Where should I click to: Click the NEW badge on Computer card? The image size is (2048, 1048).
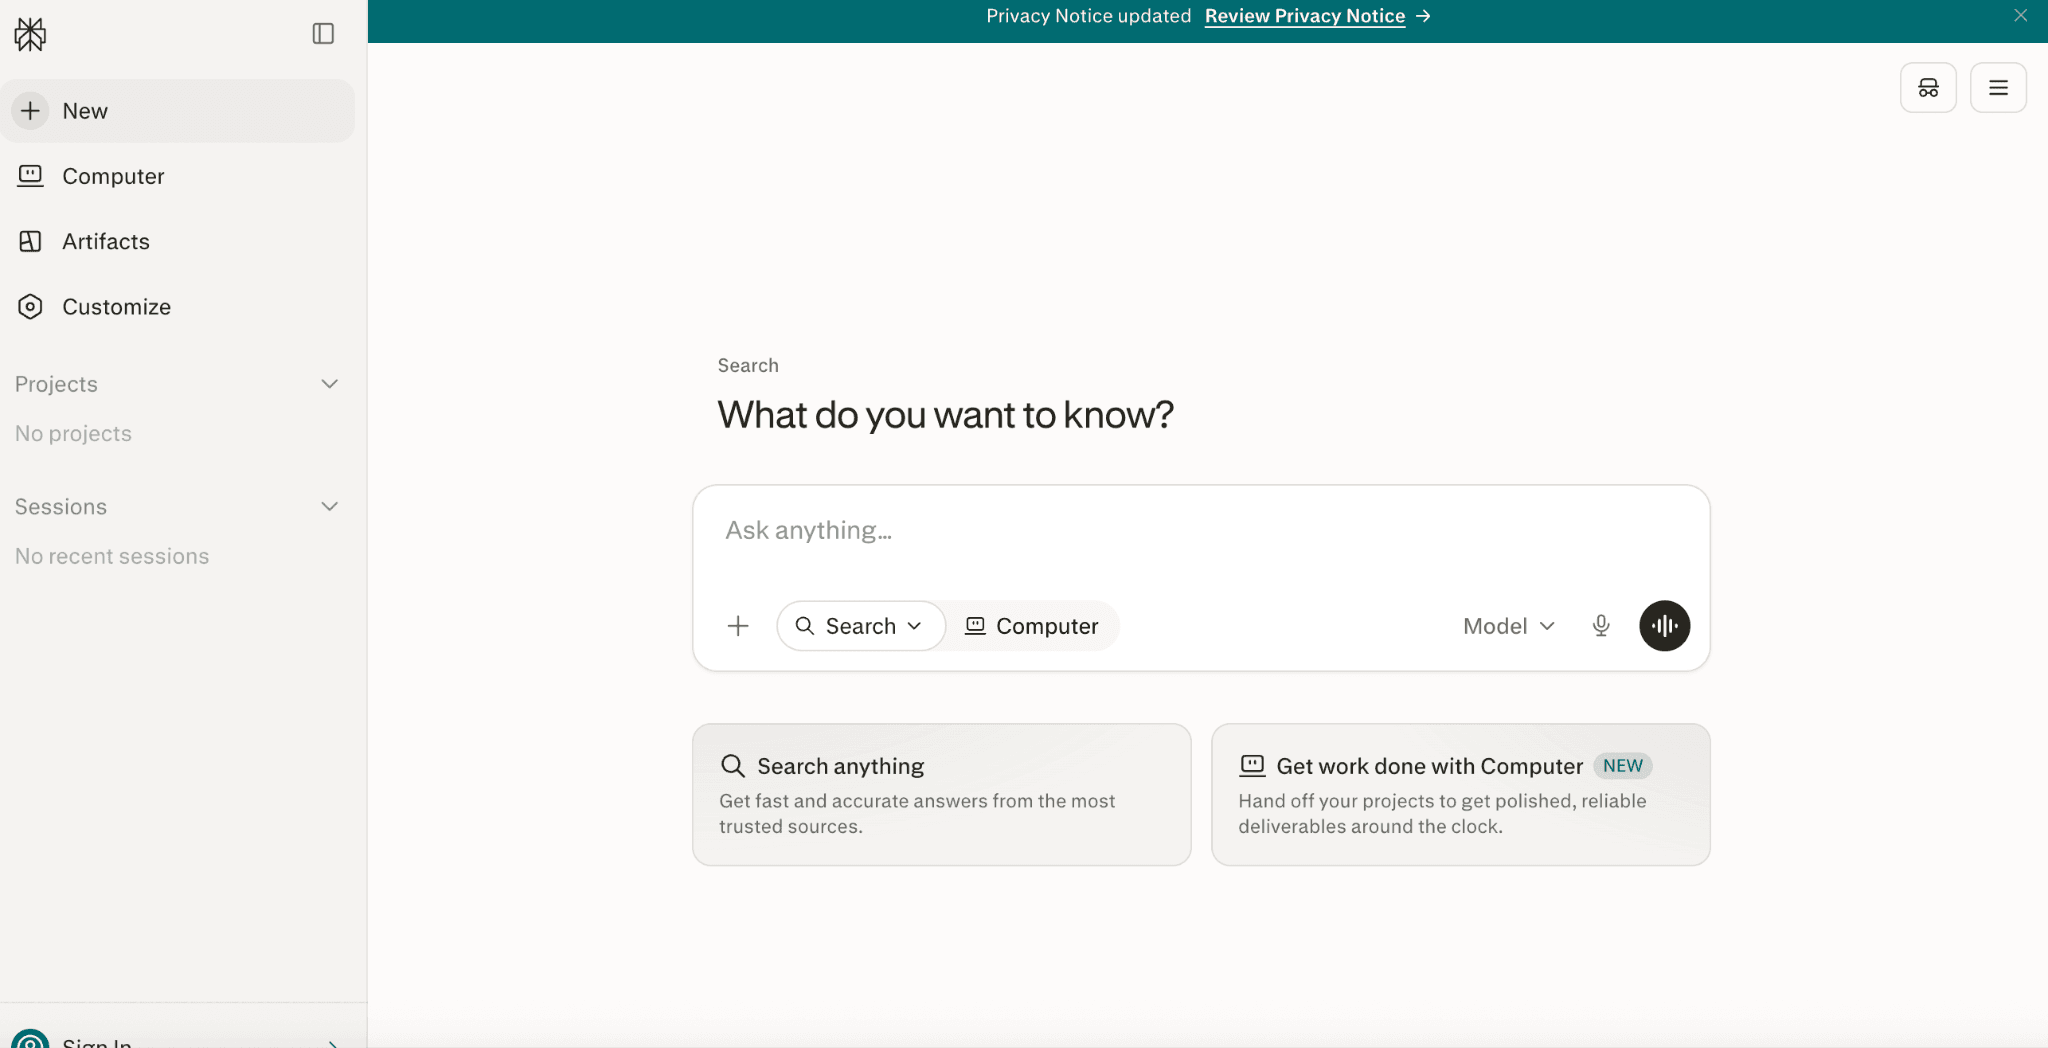tap(1623, 766)
